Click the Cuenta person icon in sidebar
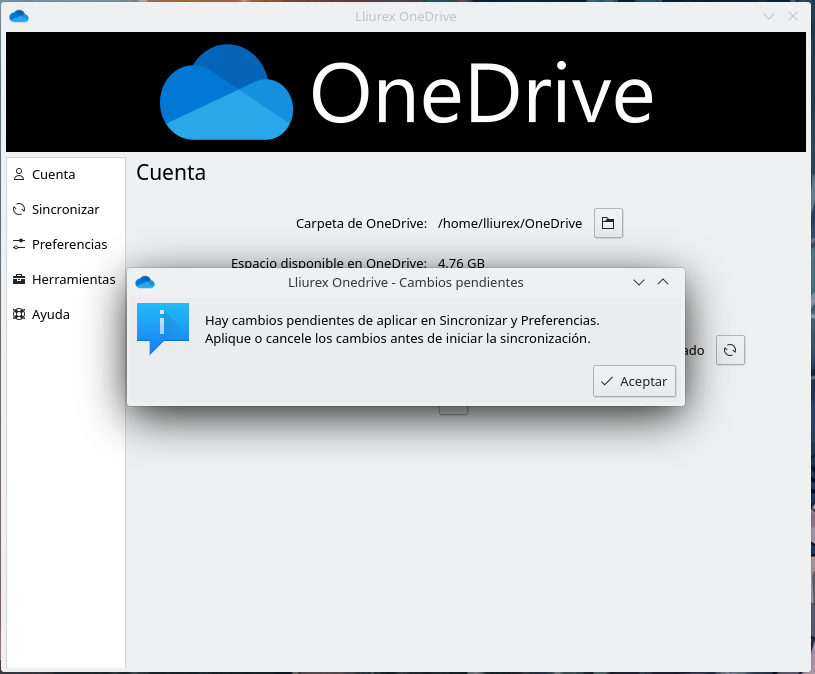 (19, 174)
